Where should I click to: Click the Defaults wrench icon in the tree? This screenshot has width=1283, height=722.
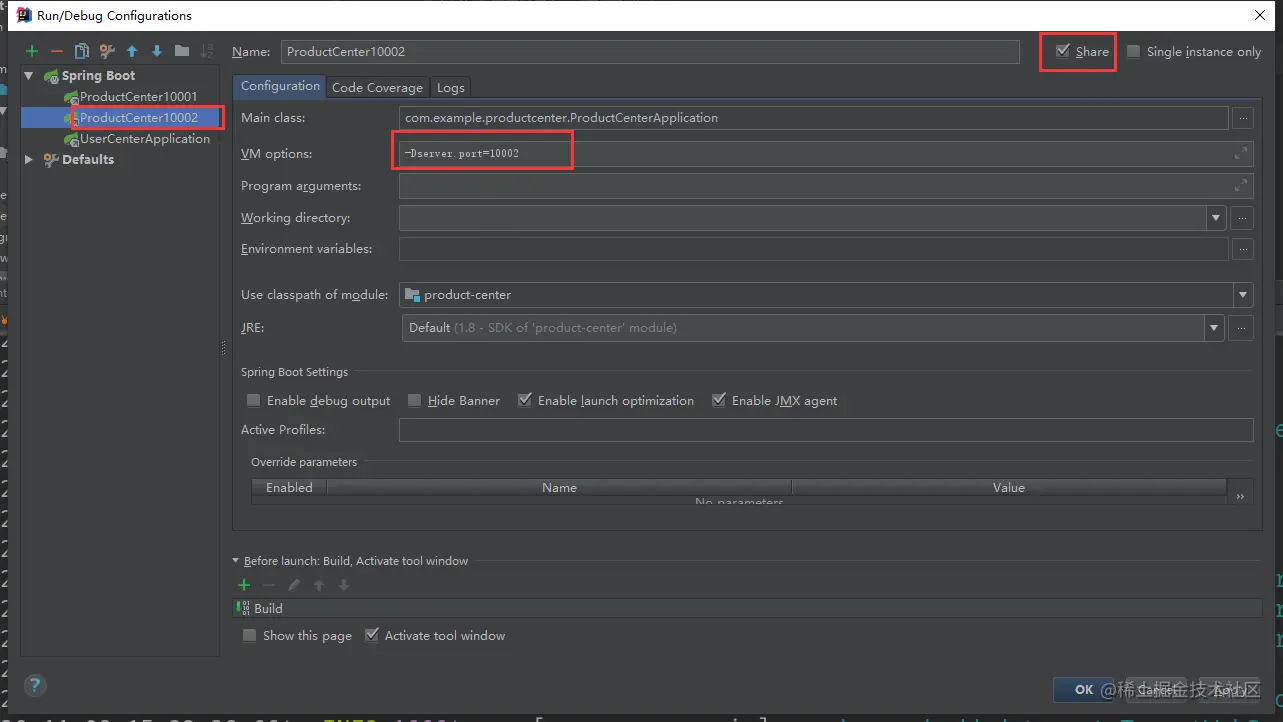[50, 160]
